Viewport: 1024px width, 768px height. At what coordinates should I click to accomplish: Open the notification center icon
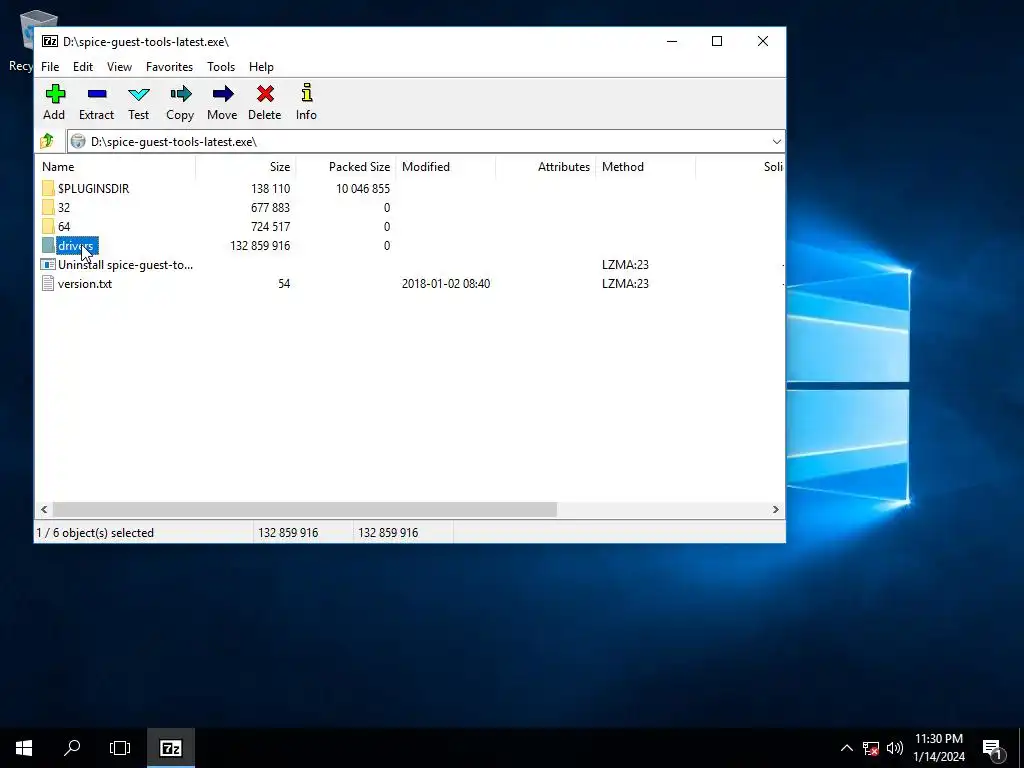point(992,750)
